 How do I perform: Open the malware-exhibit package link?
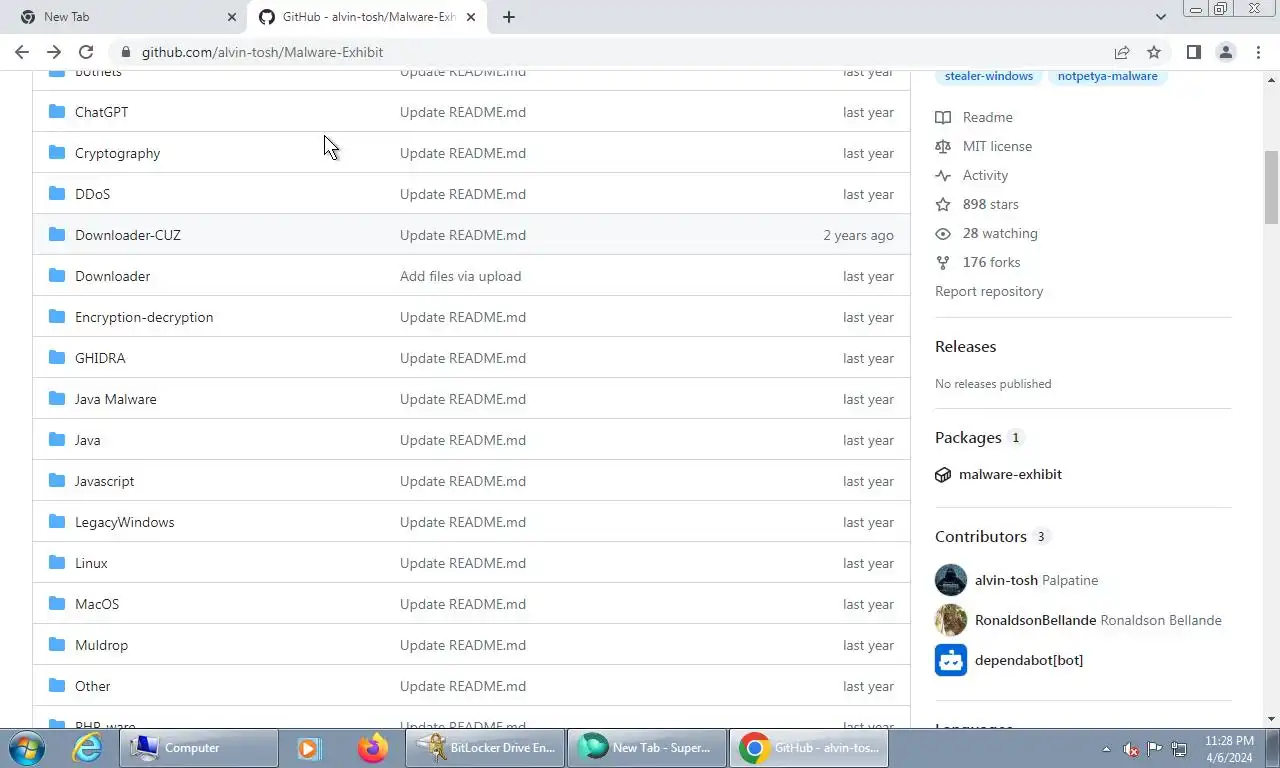coord(1010,474)
